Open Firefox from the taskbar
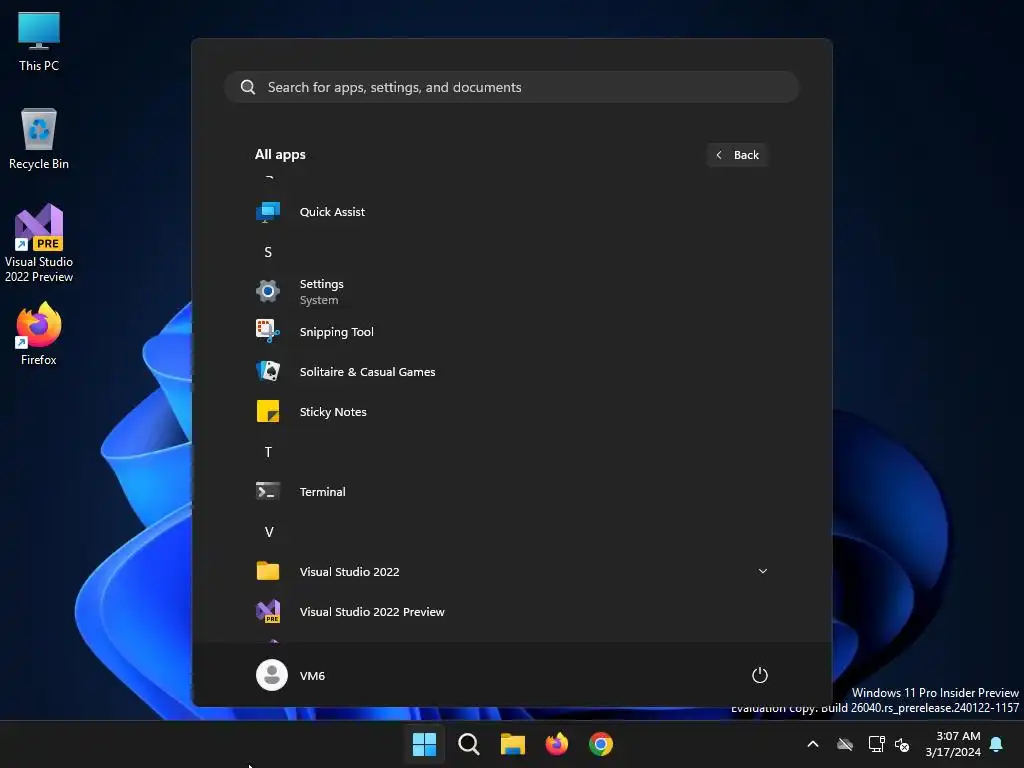1024x768 pixels. tap(557, 744)
